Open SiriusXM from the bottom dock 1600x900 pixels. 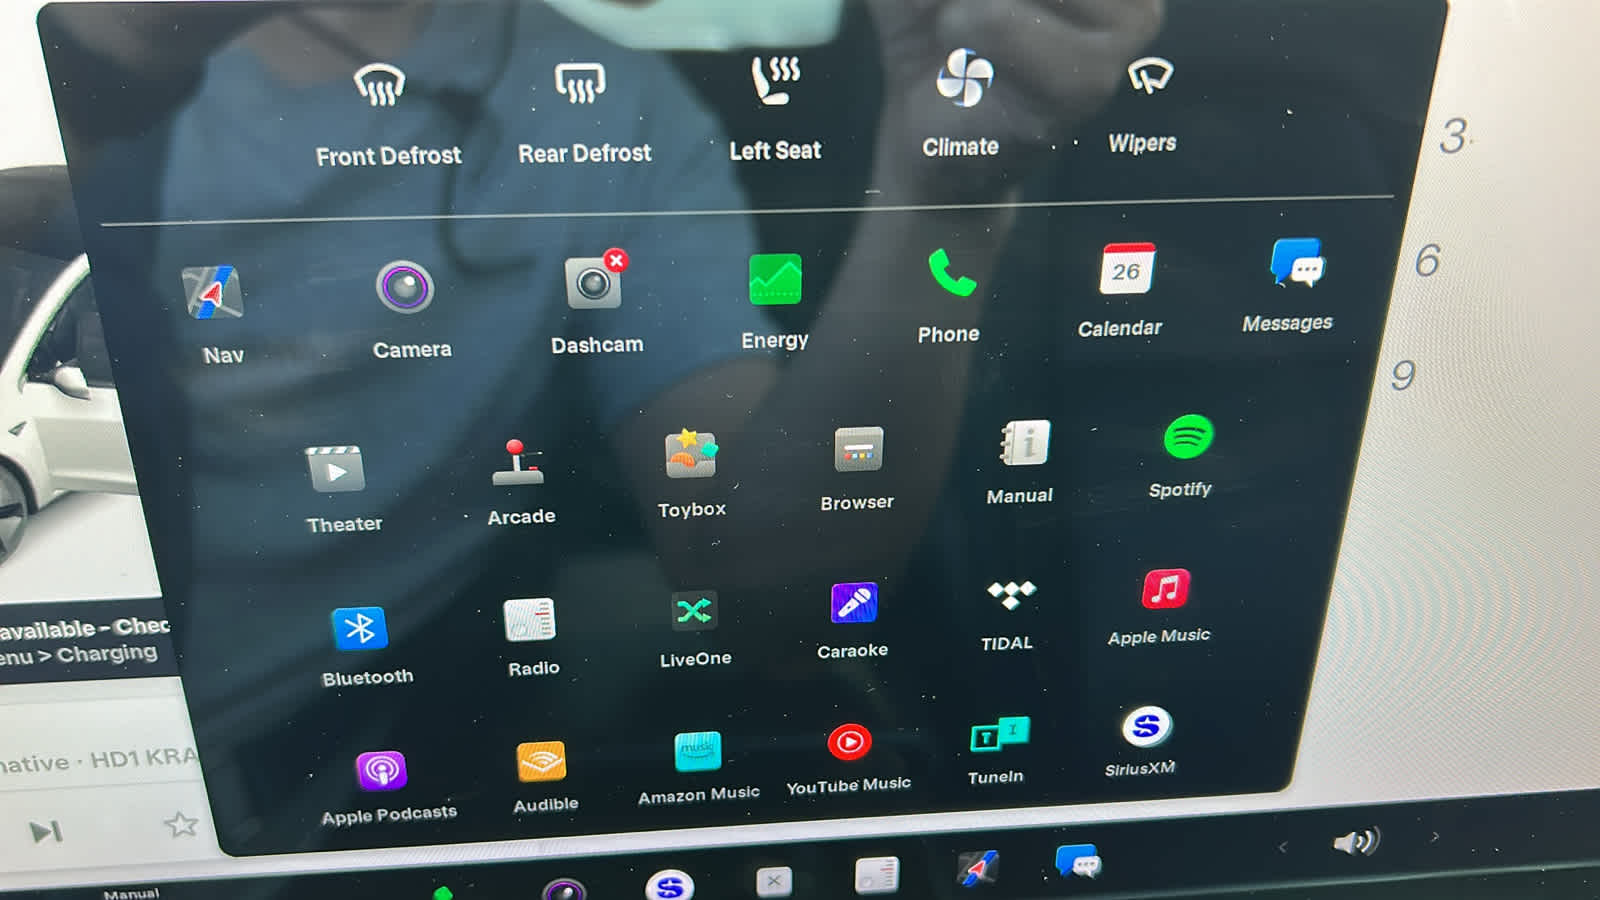670,885
